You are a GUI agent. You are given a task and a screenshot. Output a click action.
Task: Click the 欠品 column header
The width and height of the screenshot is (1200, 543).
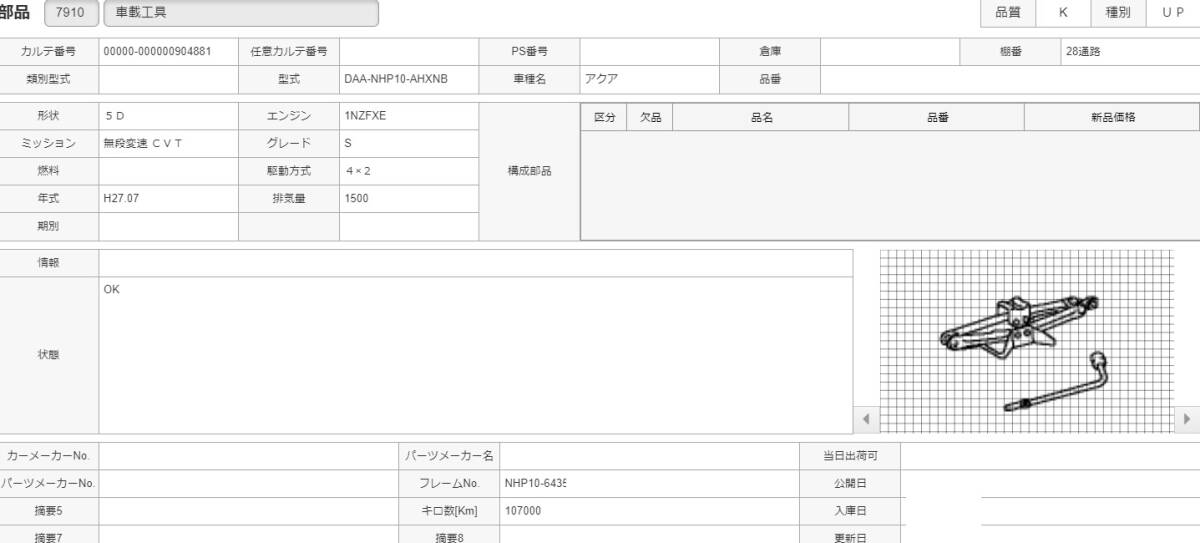point(650,117)
